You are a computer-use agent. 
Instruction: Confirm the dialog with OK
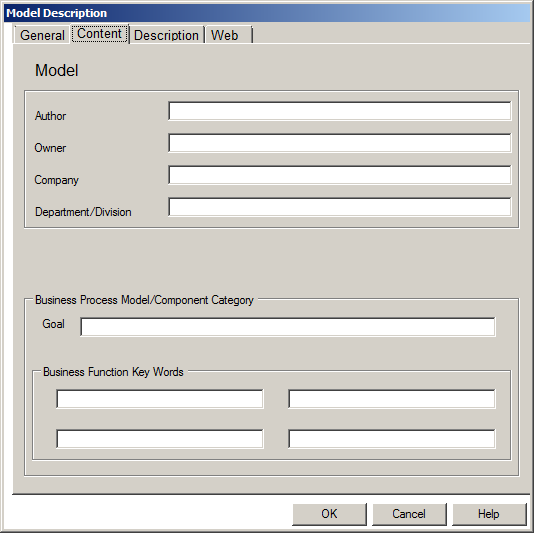329,514
